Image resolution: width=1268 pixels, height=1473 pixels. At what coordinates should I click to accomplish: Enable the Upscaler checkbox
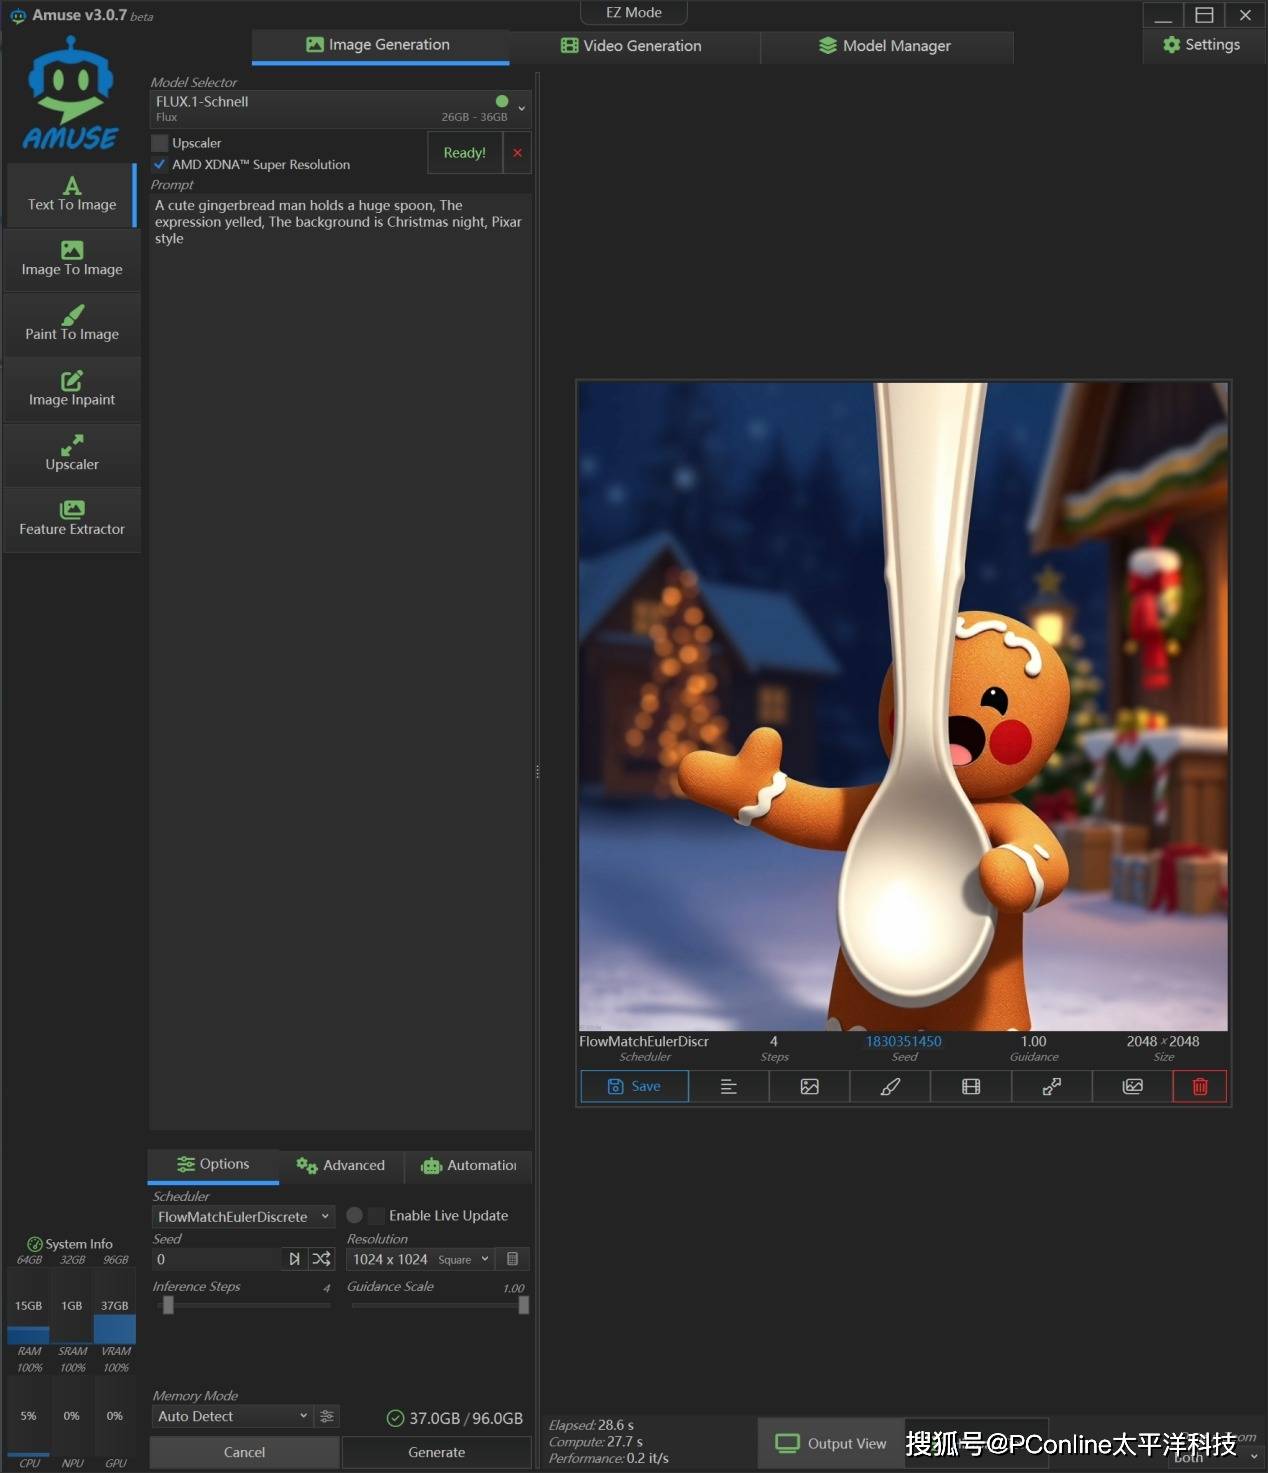pyautogui.click(x=160, y=143)
